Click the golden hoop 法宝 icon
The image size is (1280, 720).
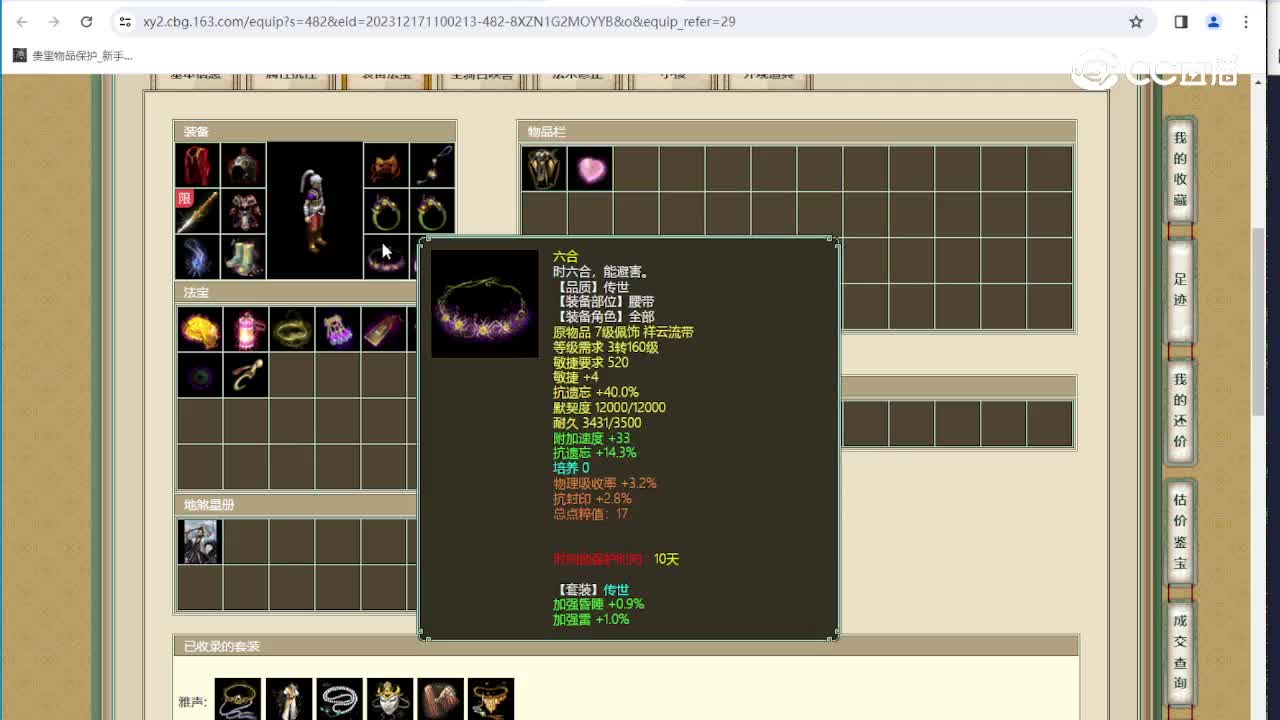click(x=292, y=329)
